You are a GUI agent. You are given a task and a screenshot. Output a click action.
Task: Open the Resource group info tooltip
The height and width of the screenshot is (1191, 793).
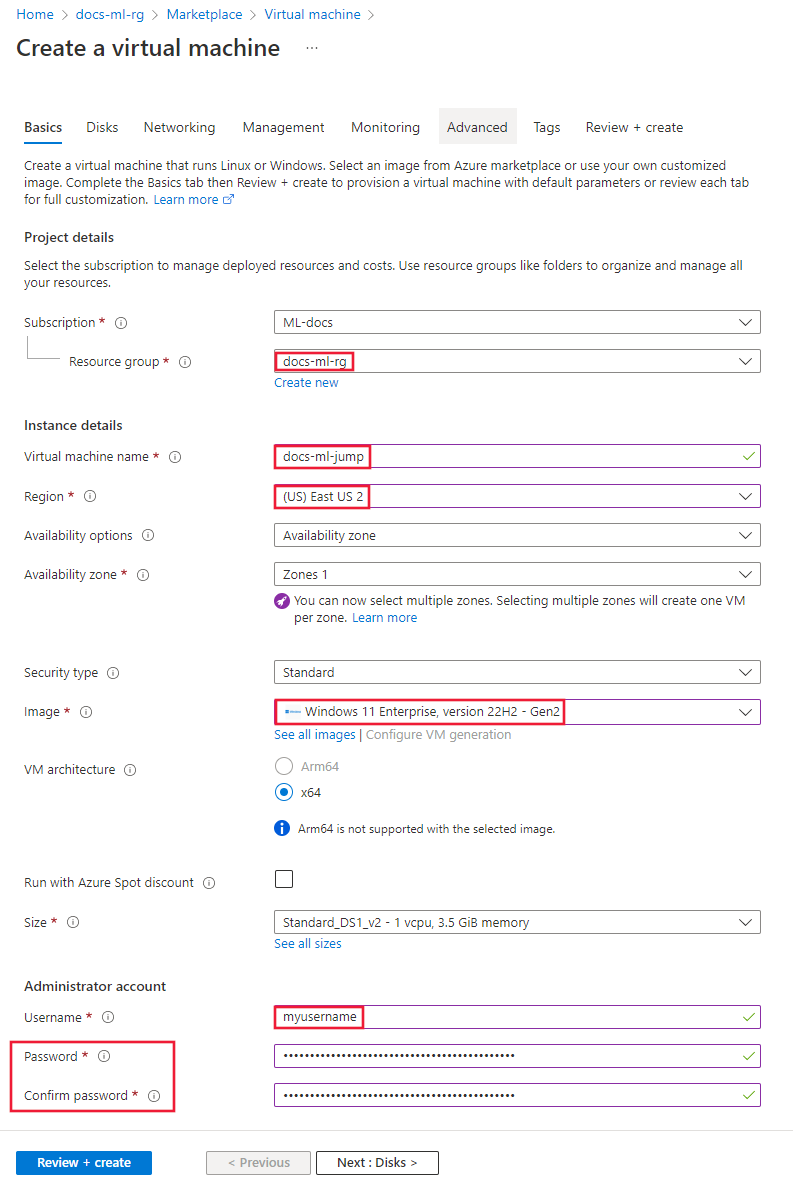click(x=185, y=362)
